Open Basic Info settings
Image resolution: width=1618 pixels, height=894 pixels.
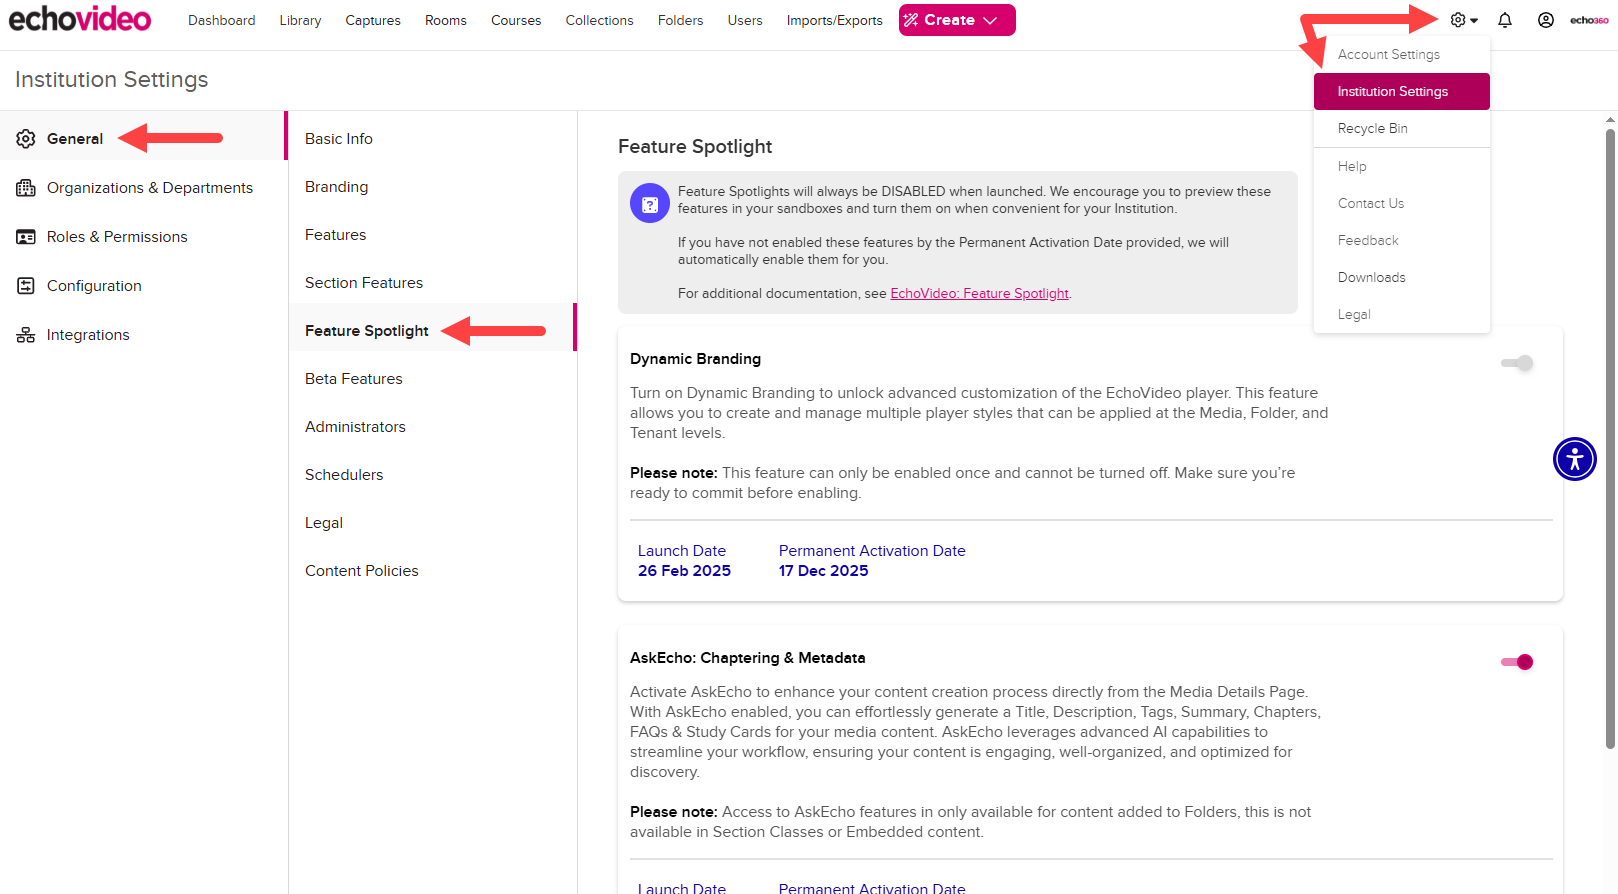(x=433, y=139)
